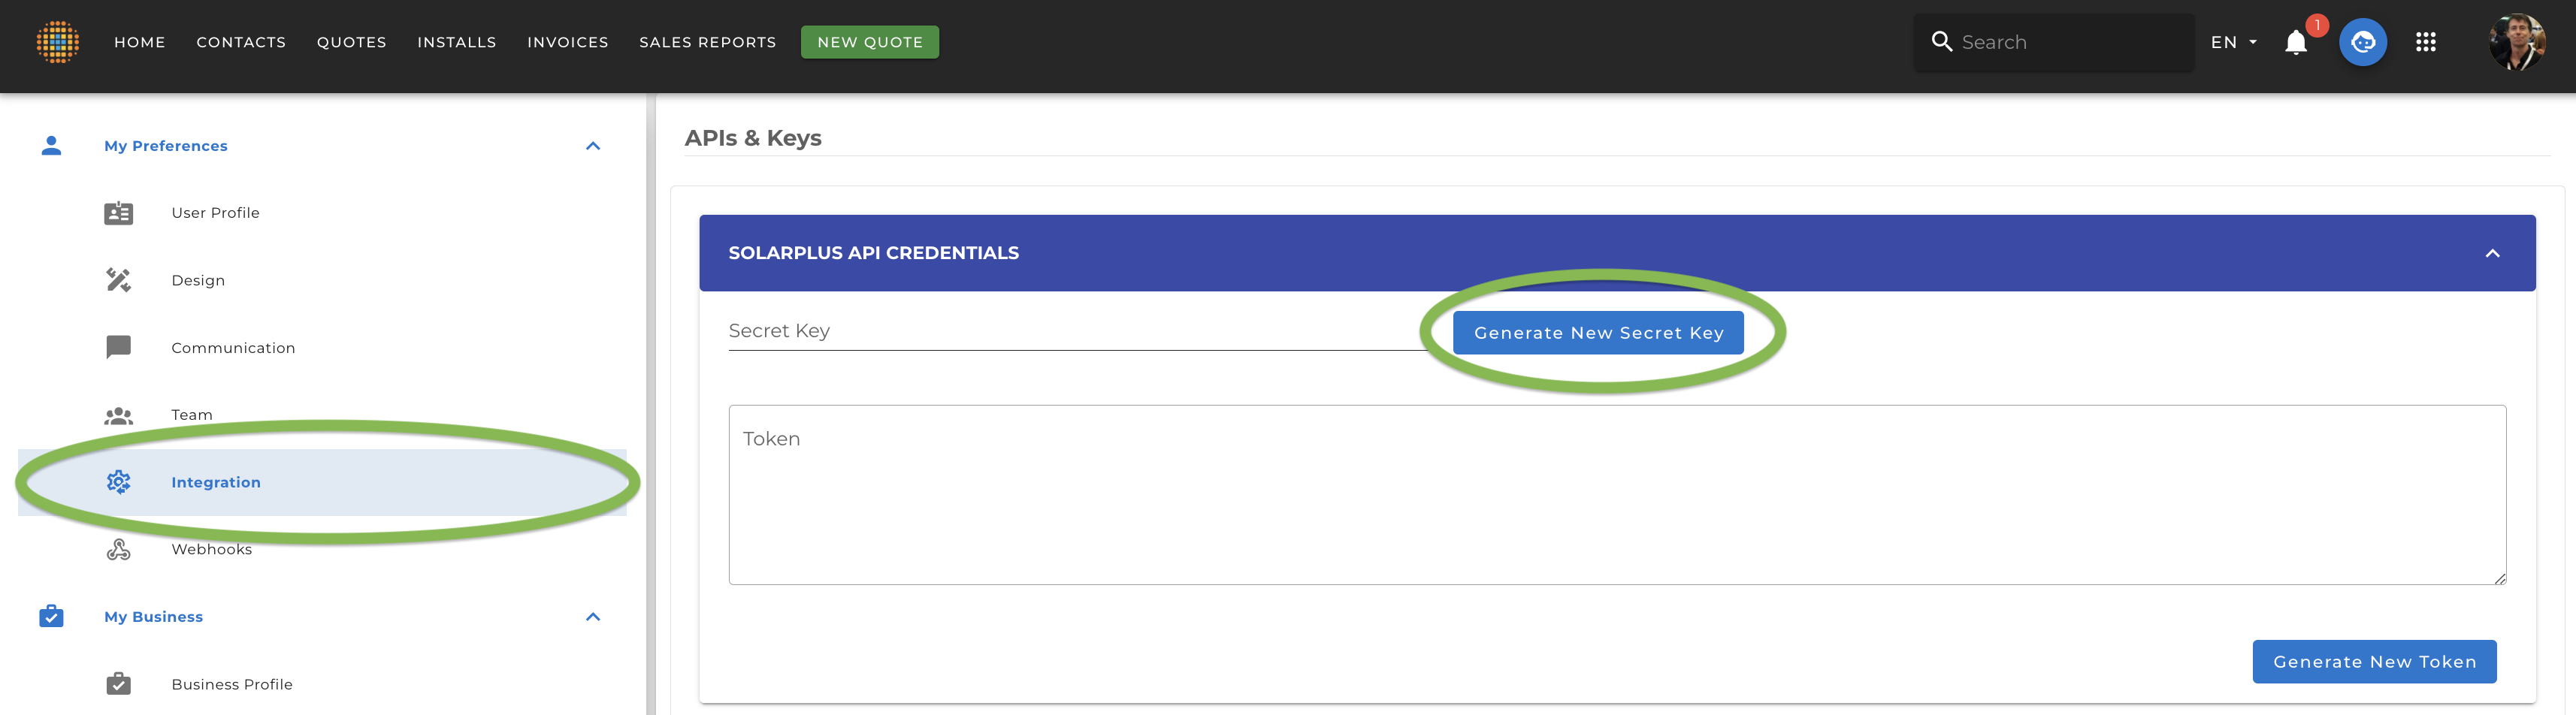The image size is (2576, 715).
Task: Click the My Business heading
Action: (154, 617)
